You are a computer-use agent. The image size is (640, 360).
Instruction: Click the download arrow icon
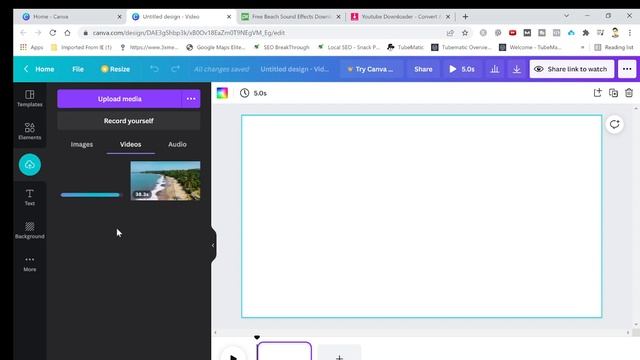pyautogui.click(x=516, y=69)
